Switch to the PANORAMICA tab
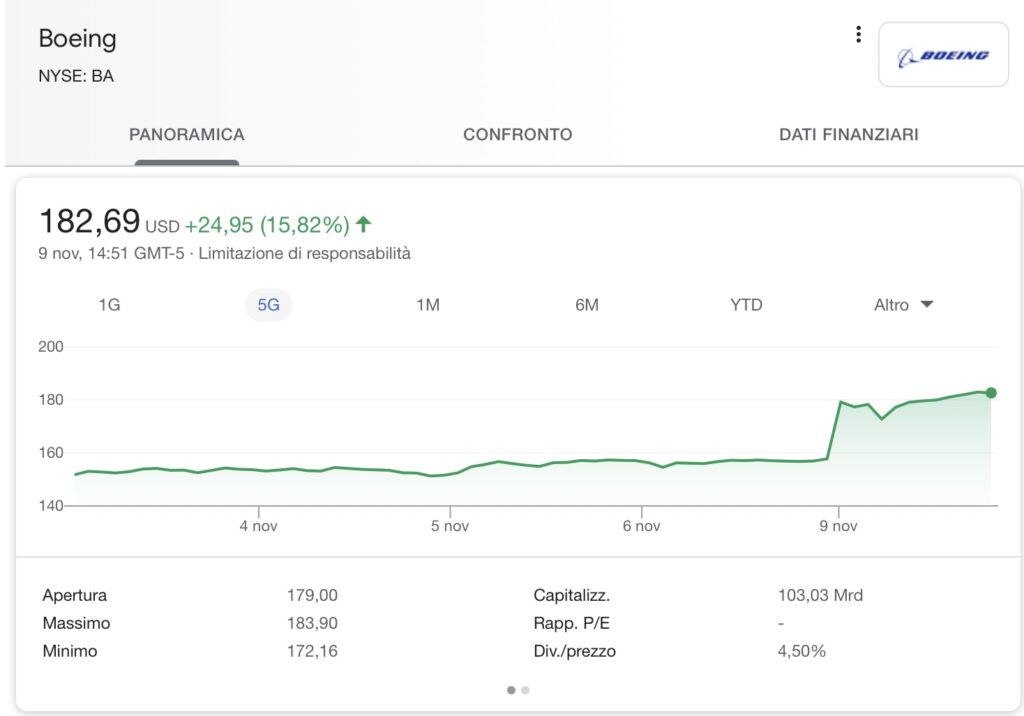 187,135
